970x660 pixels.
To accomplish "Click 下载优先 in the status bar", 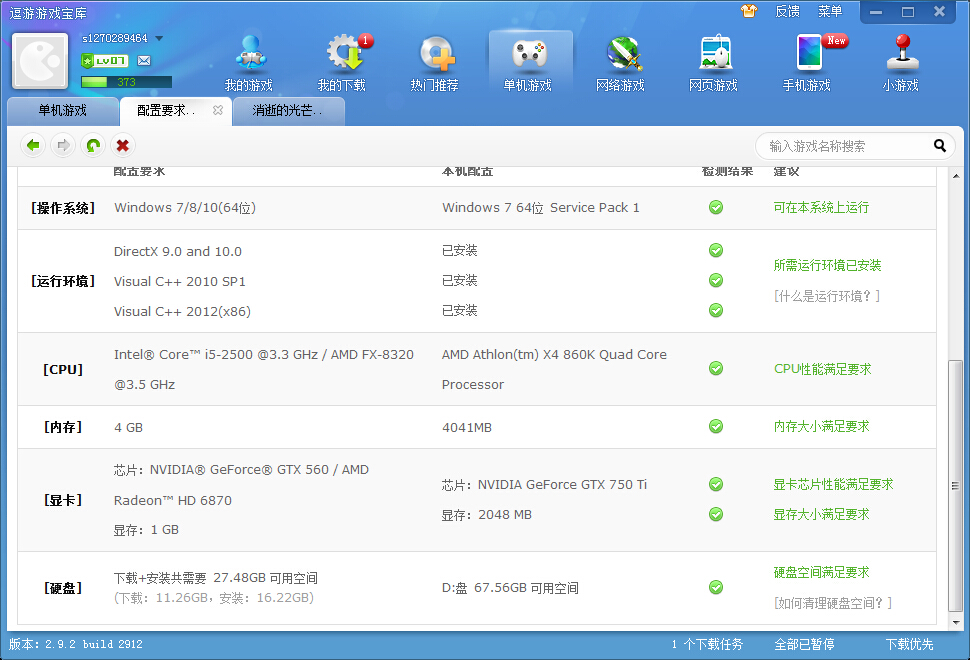I will (909, 645).
